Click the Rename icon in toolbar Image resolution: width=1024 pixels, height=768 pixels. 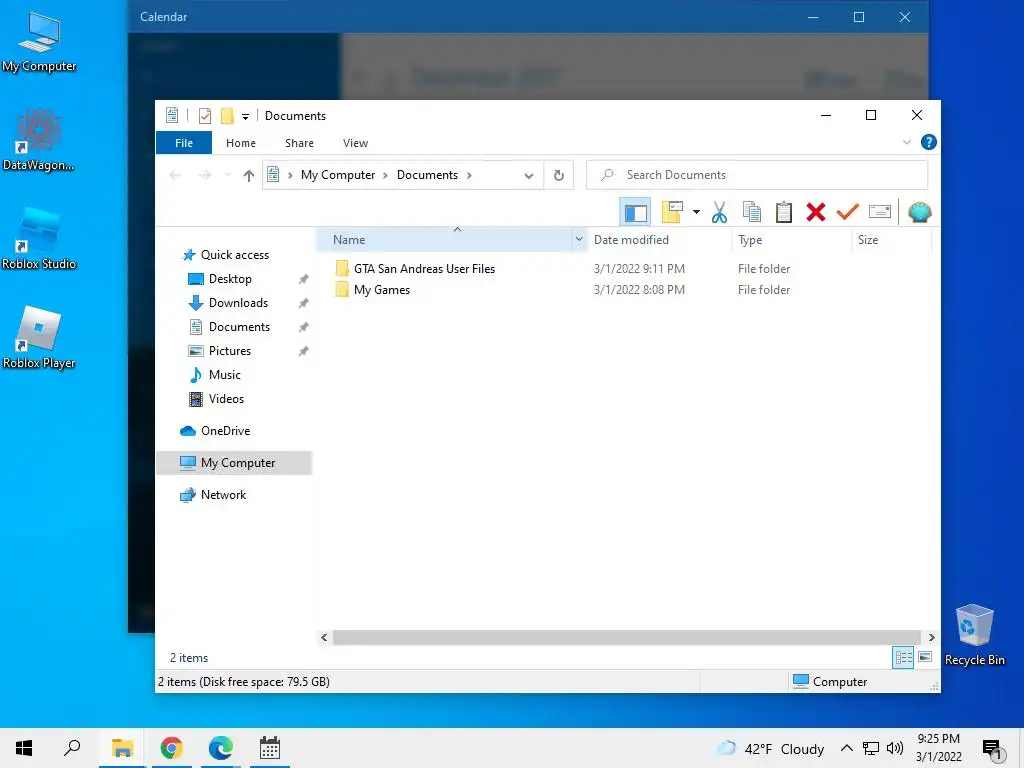(880, 212)
